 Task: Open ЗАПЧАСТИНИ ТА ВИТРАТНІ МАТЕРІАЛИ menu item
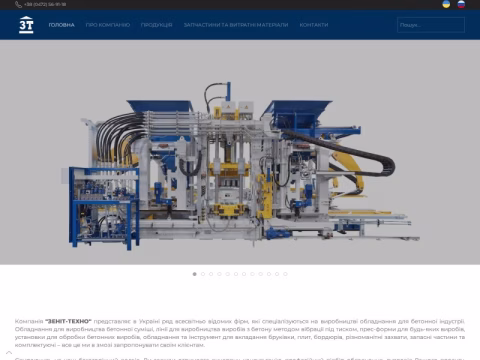(236, 25)
